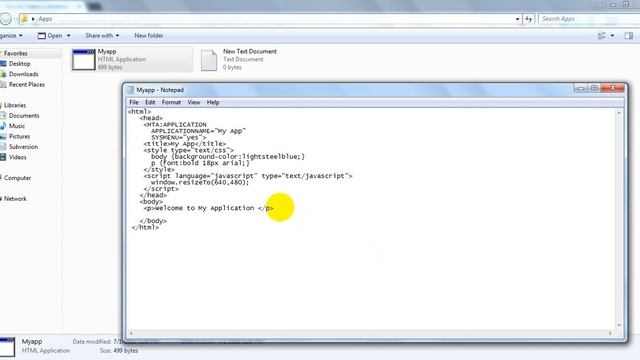Click the body background-color:lightsteelblue line
The height and width of the screenshot is (360, 640).
[228, 157]
